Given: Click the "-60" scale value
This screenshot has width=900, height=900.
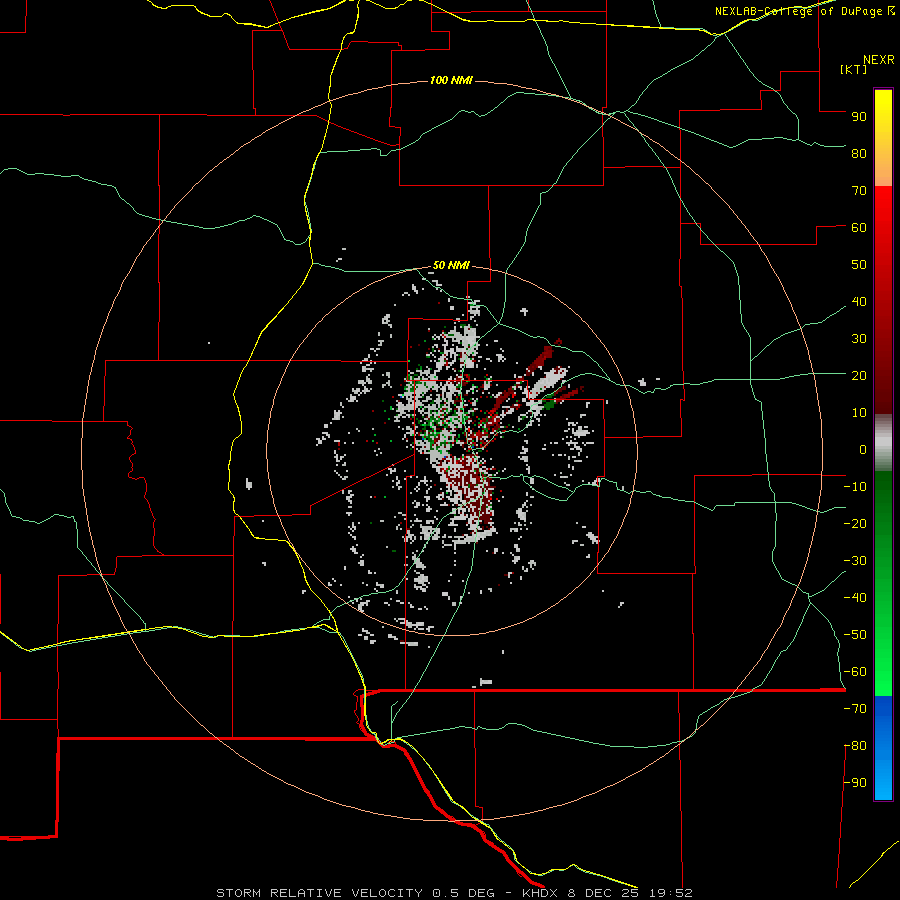Looking at the screenshot, I should click(x=855, y=672).
